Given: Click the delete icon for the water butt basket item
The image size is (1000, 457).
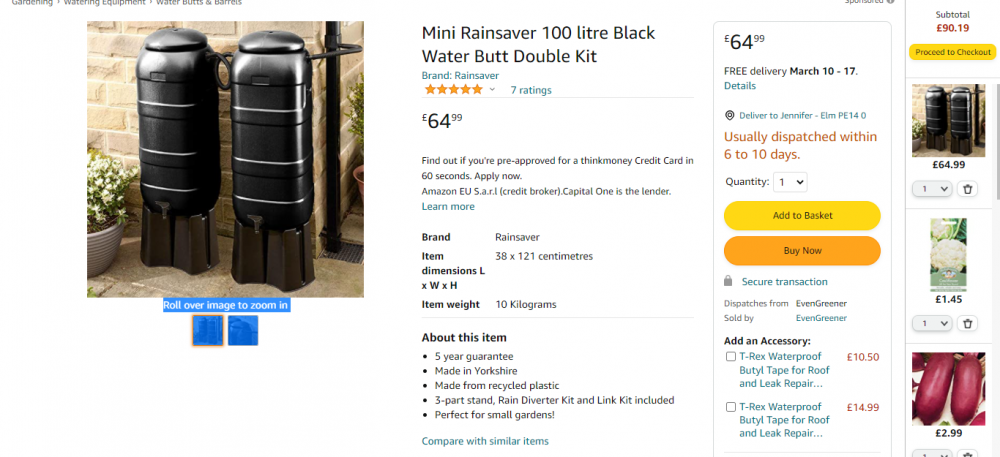Looking at the screenshot, I should click(967, 189).
